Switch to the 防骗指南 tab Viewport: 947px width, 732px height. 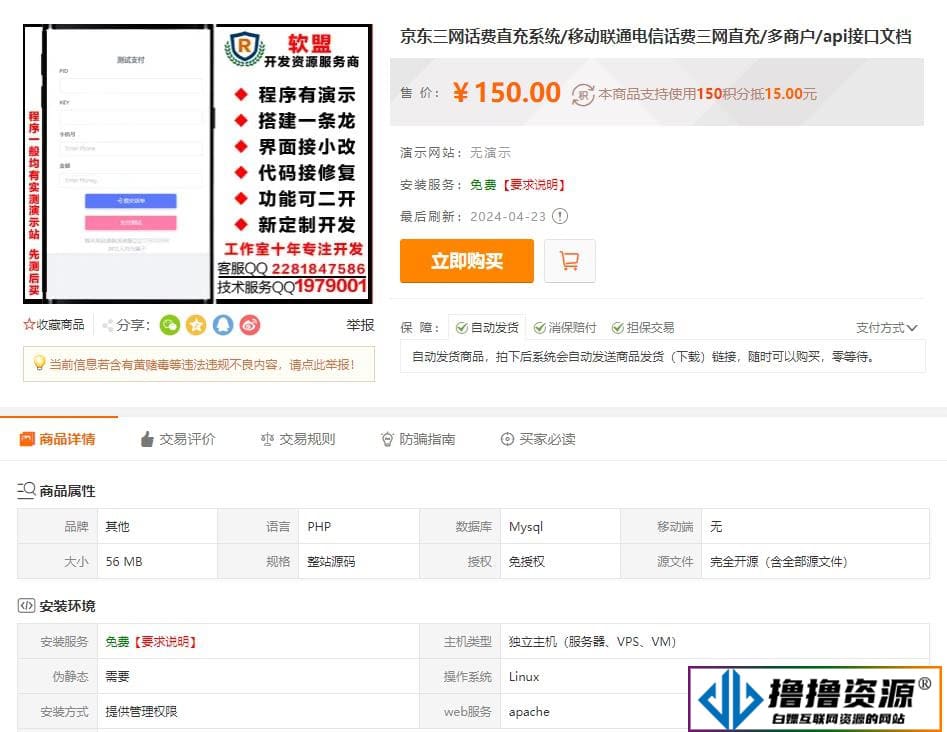point(418,439)
